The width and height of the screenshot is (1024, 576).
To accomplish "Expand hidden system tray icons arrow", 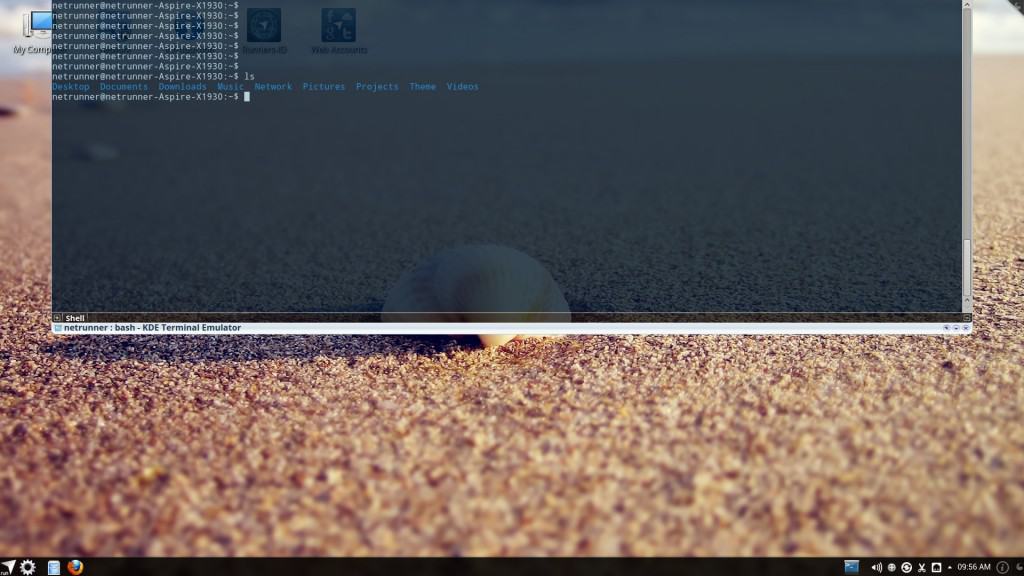I will [950, 568].
